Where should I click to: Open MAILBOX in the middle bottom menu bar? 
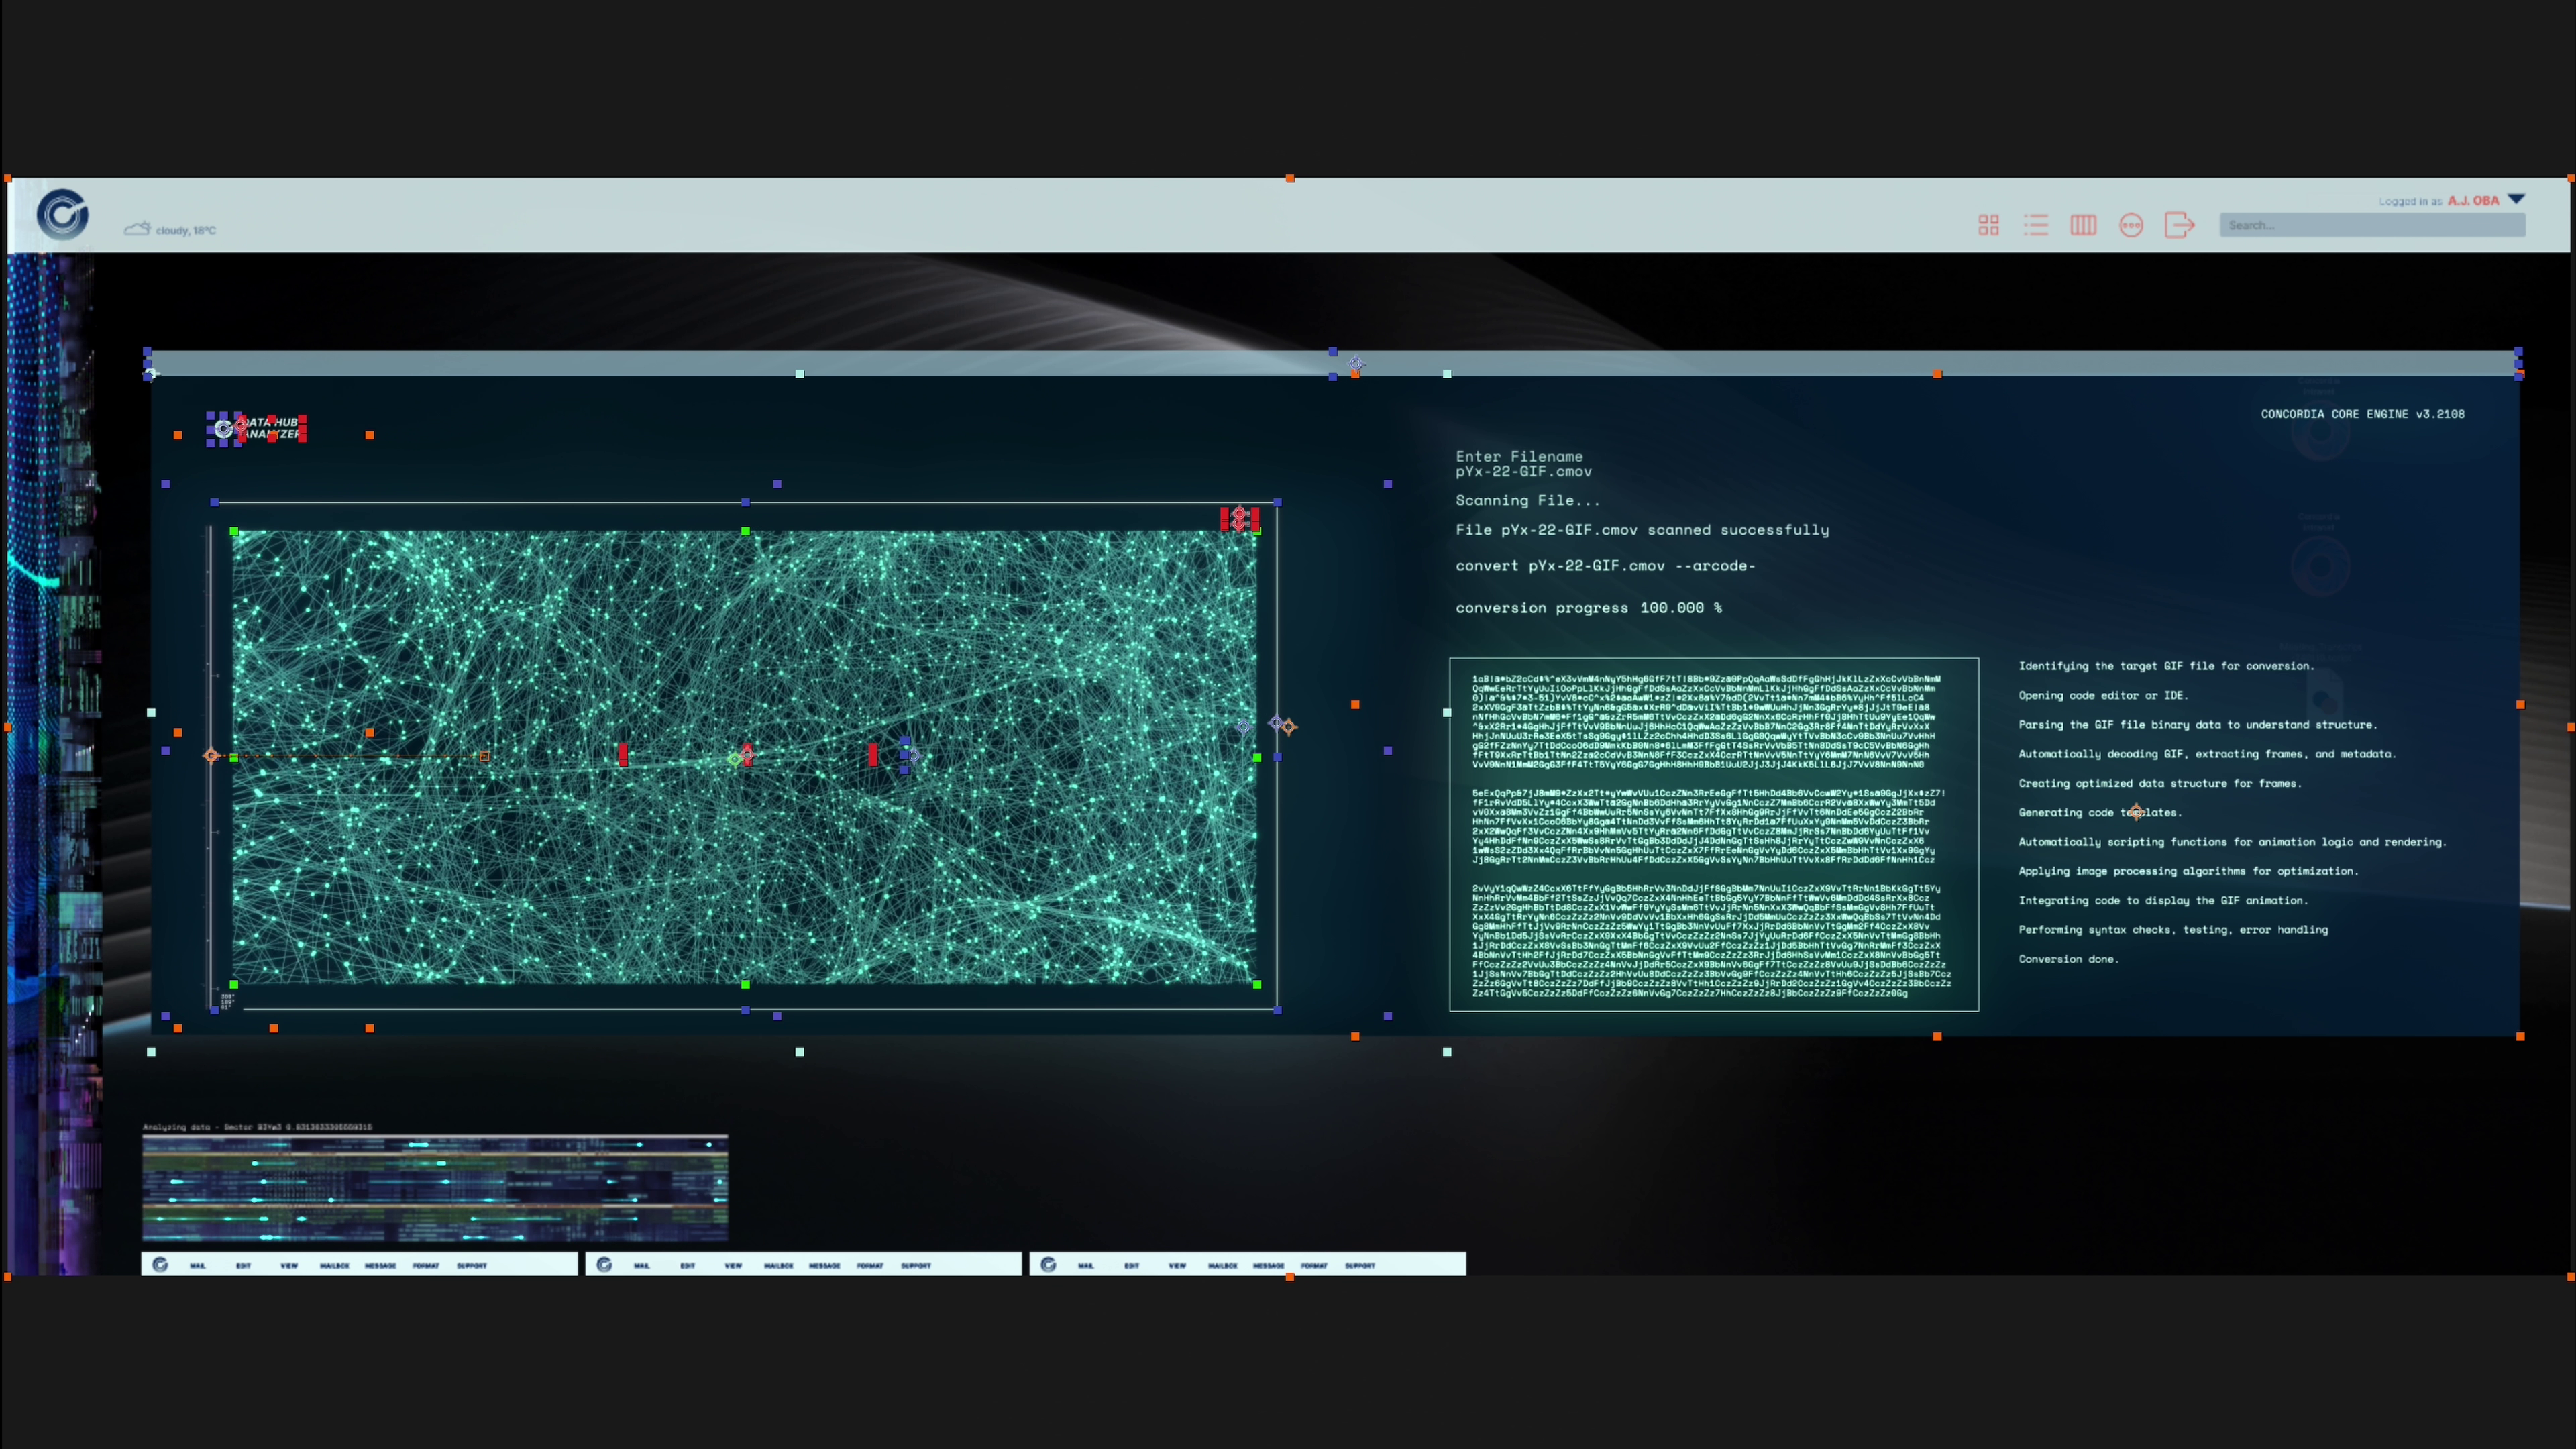[778, 1266]
